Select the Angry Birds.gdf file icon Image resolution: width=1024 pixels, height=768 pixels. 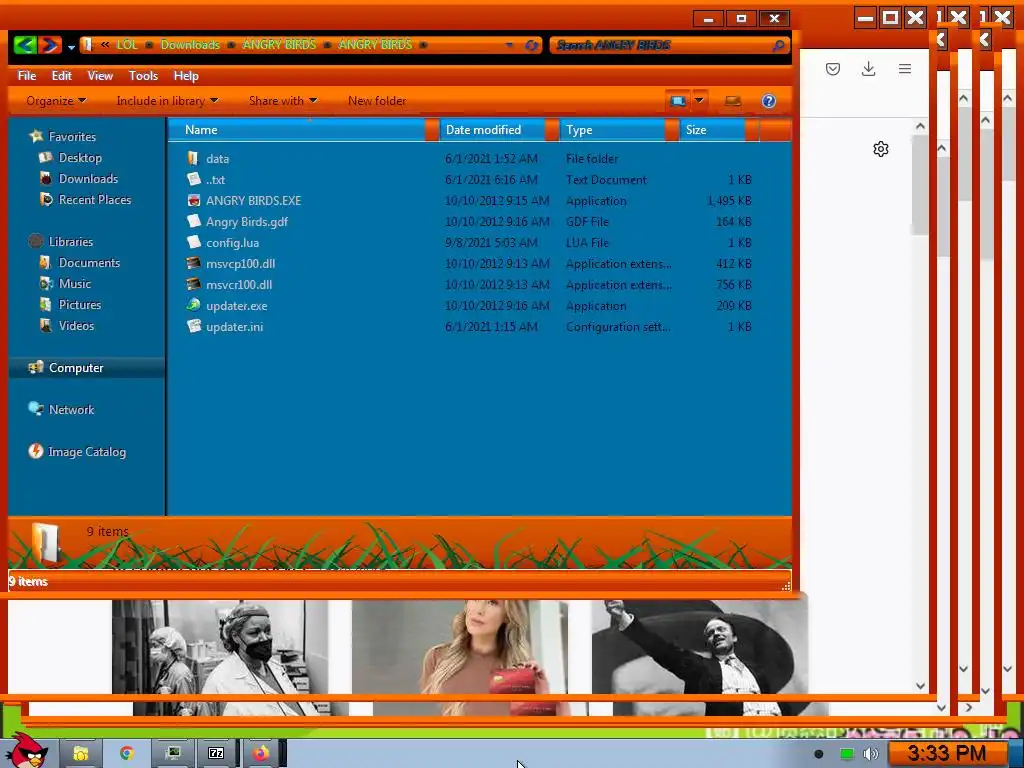tap(193, 221)
